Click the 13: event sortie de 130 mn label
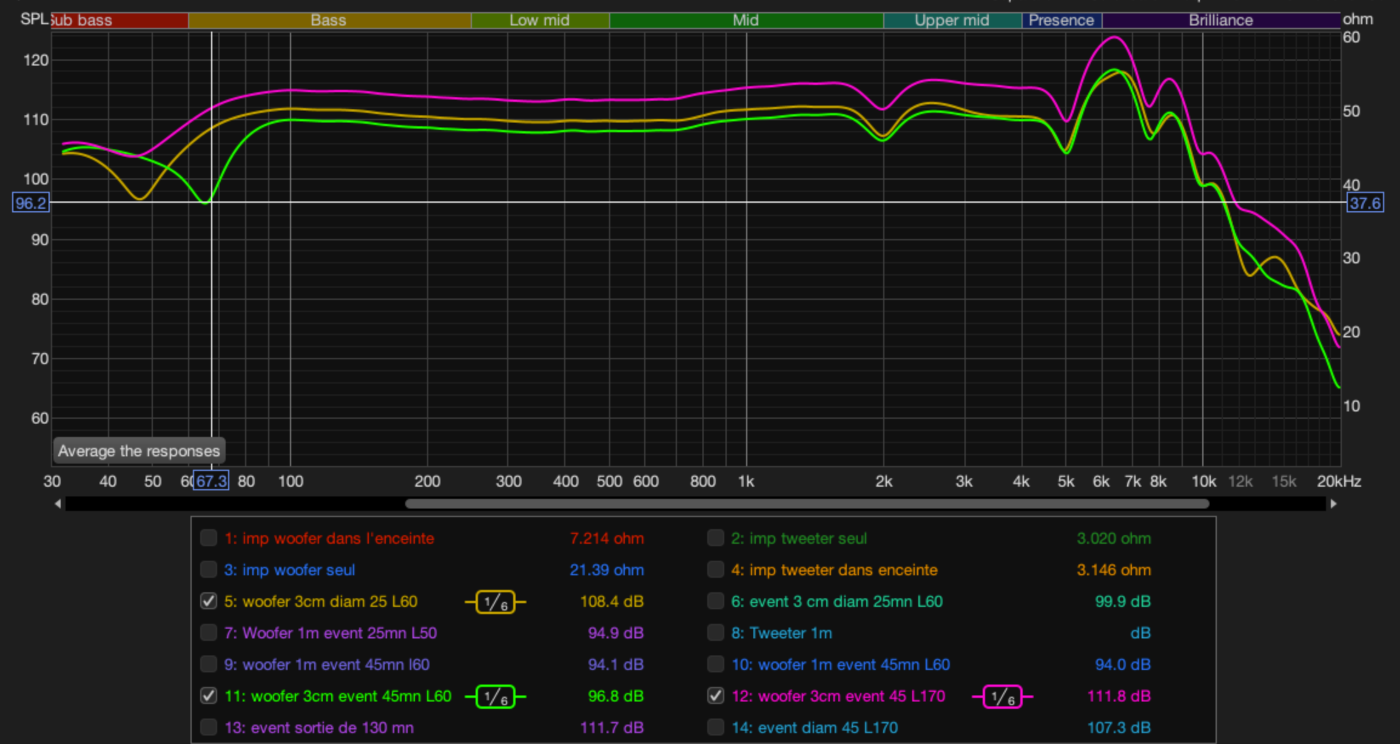This screenshot has height=744, width=1400. (317, 728)
